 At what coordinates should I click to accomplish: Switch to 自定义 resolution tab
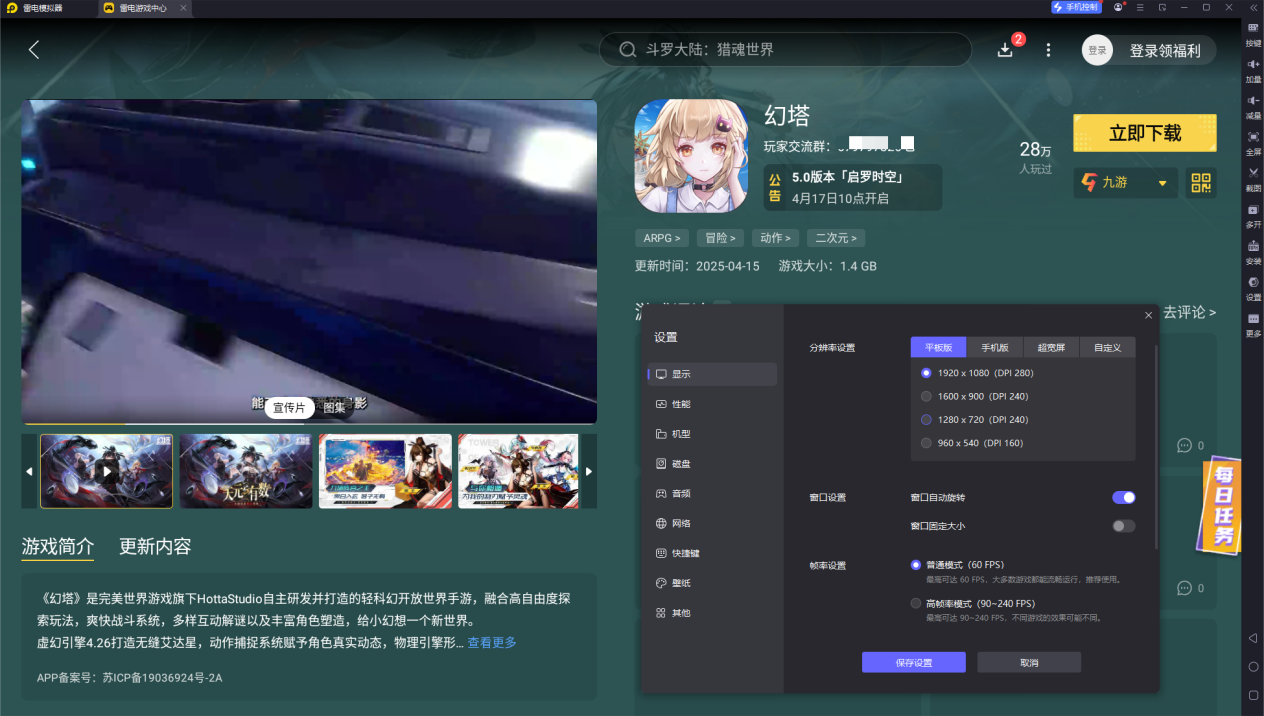tap(1107, 348)
